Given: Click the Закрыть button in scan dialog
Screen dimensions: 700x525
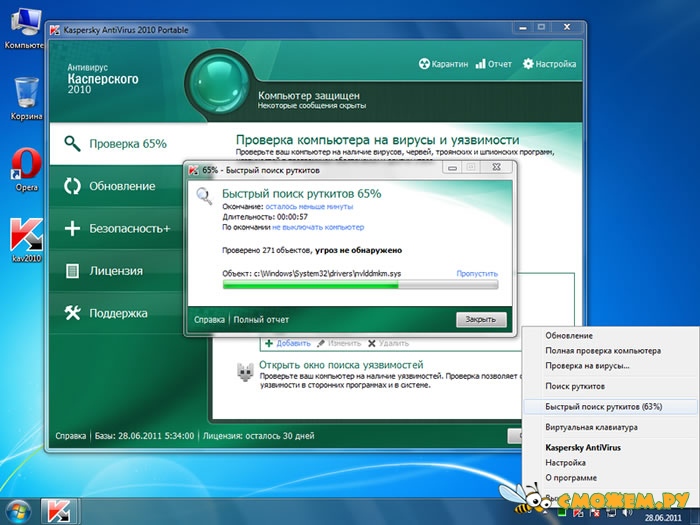Looking at the screenshot, I should [x=481, y=319].
